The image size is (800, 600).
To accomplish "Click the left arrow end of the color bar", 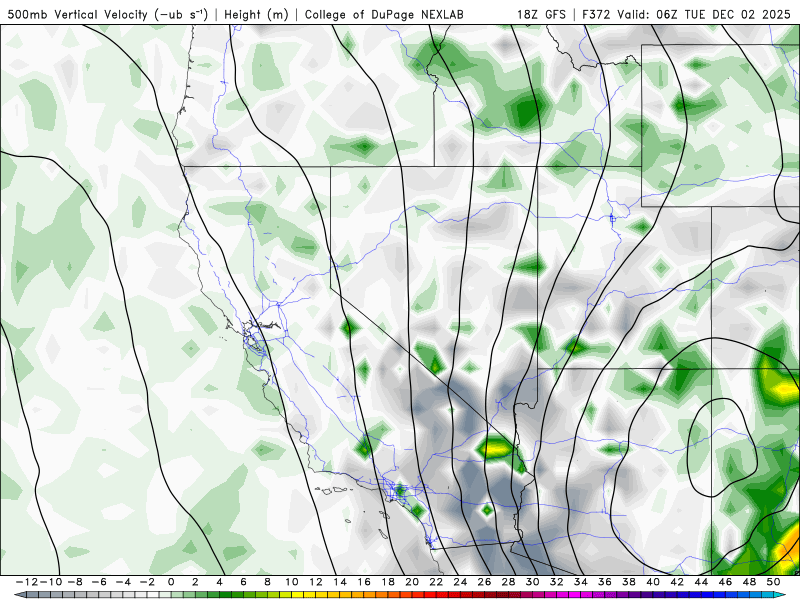I will point(19,595).
